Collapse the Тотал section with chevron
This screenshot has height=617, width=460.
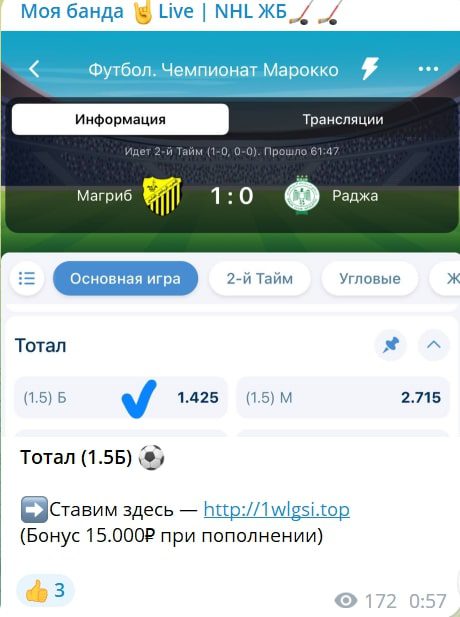[x=433, y=345]
